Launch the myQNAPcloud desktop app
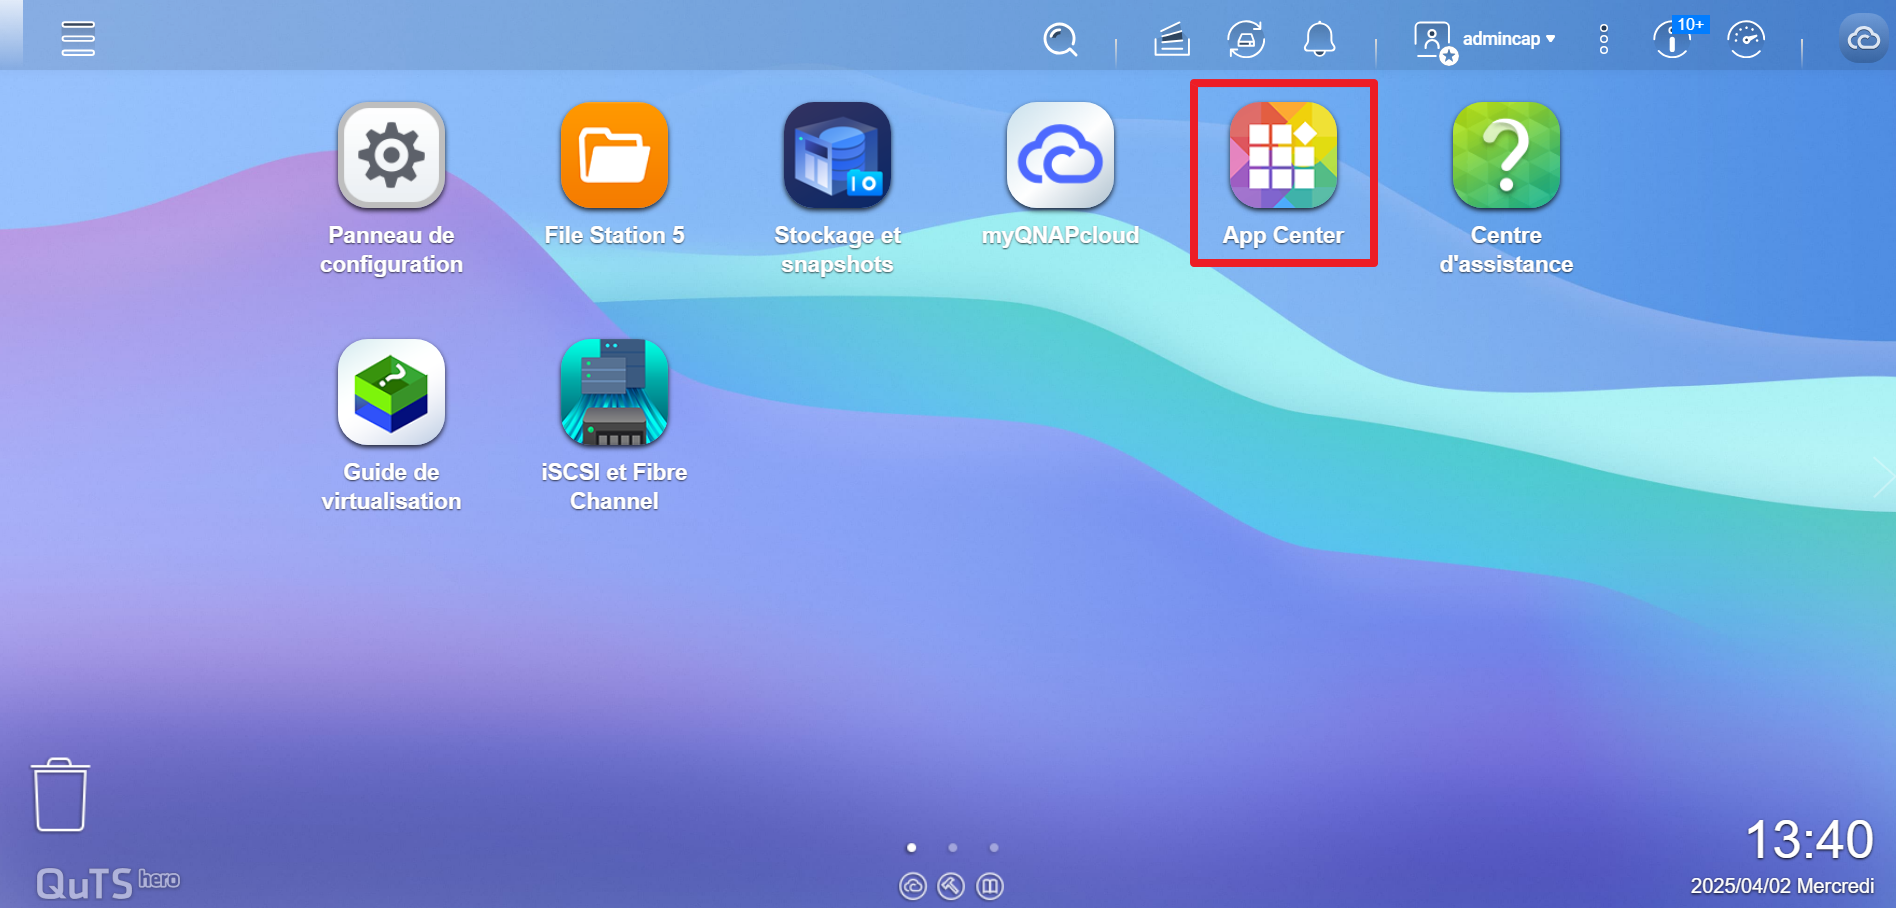The image size is (1896, 908). tap(1060, 175)
